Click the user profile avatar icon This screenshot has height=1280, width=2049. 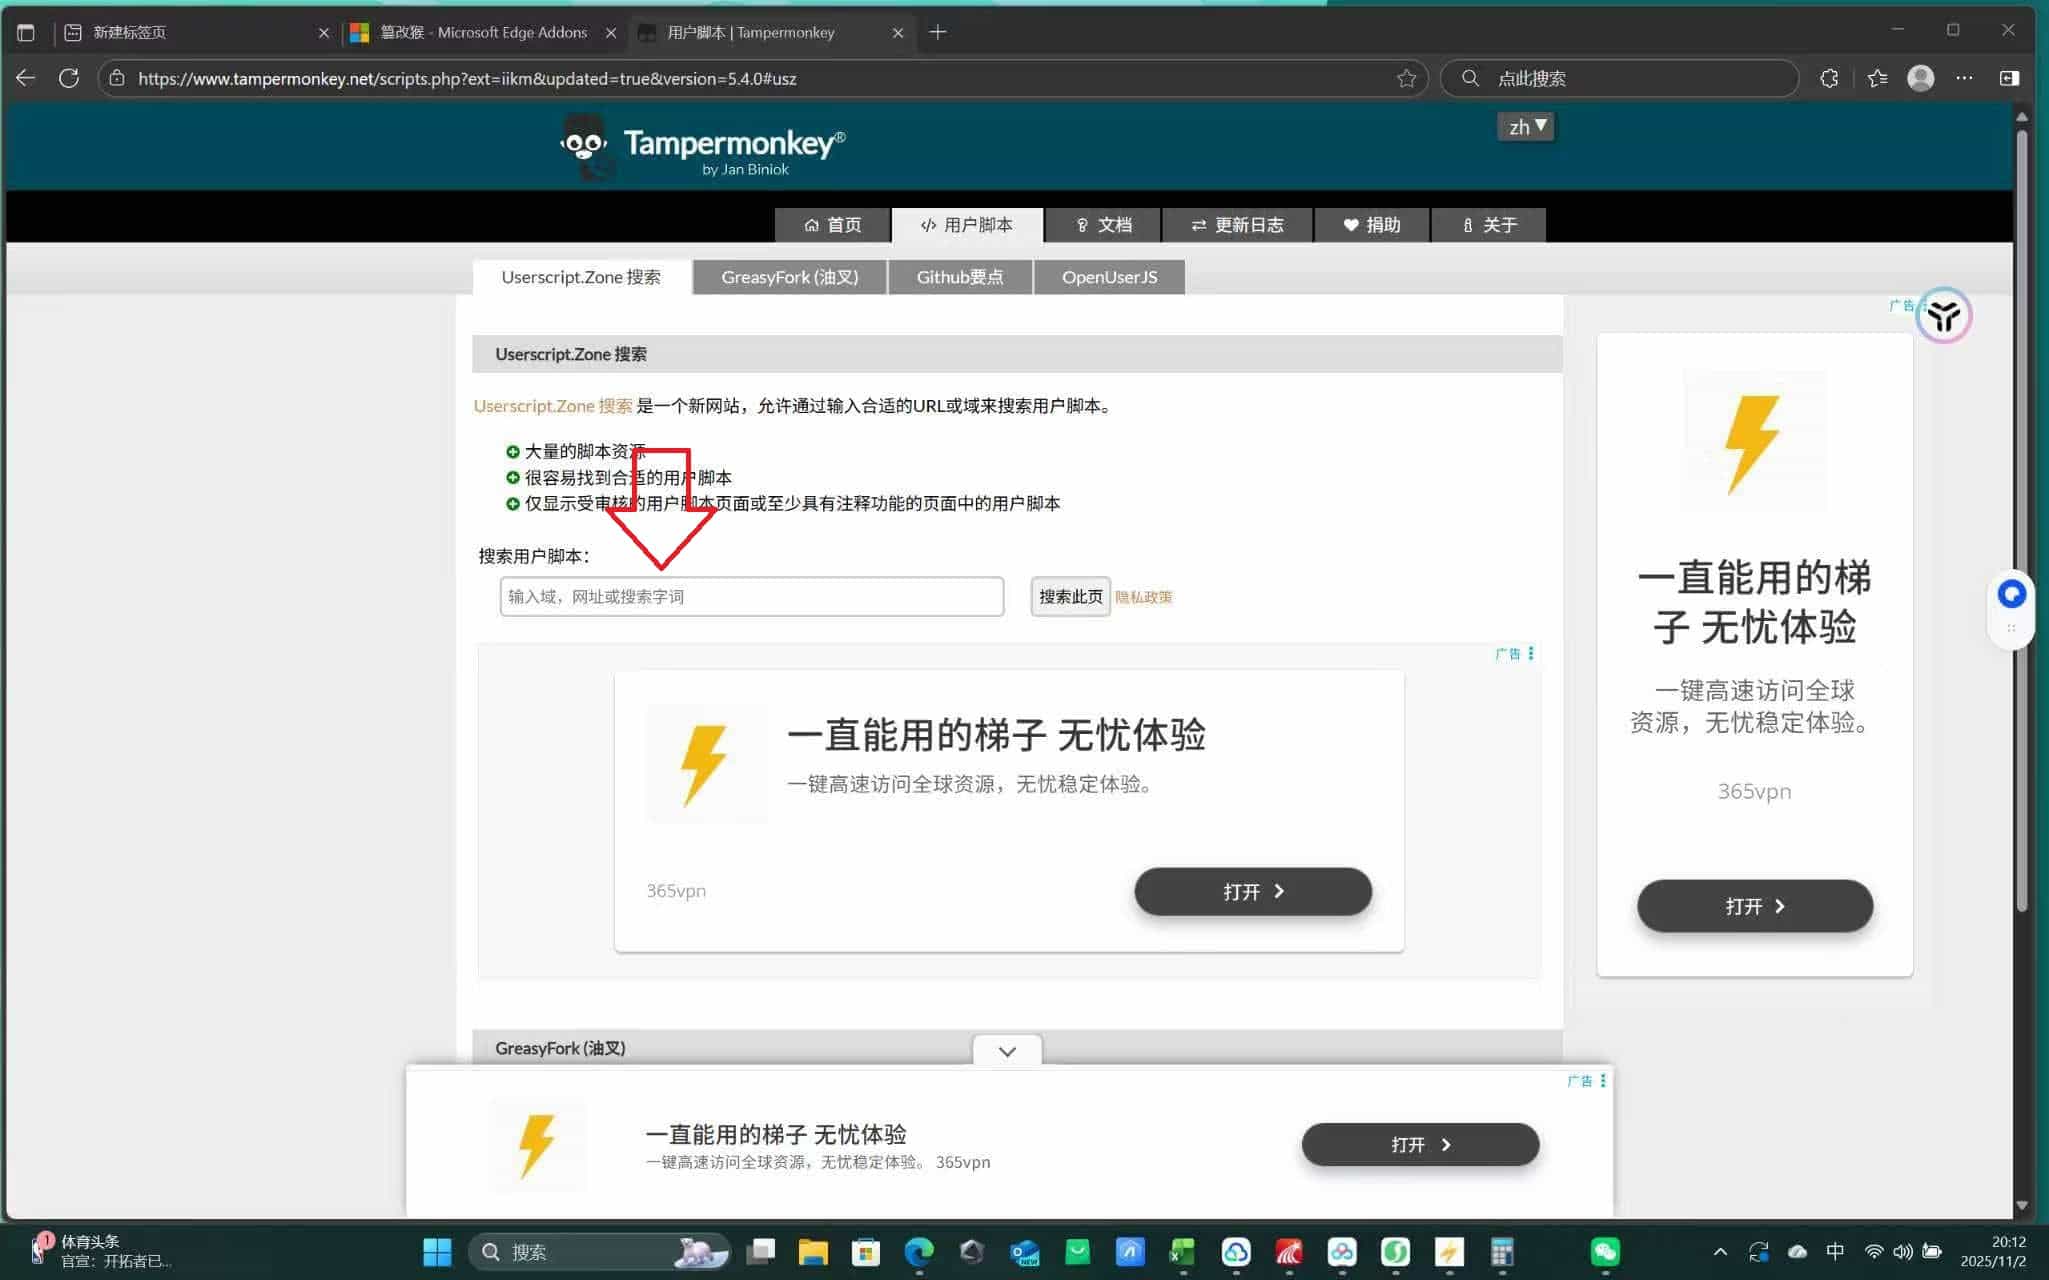click(x=1920, y=78)
